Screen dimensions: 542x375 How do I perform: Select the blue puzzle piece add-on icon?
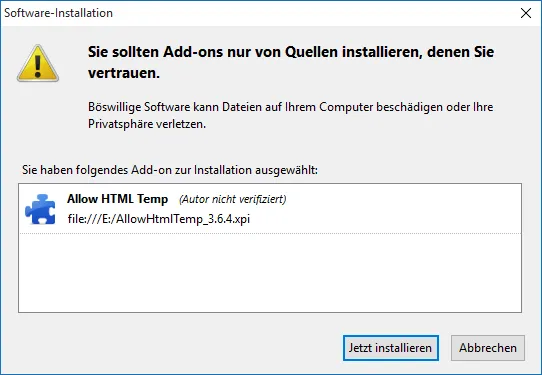40,209
